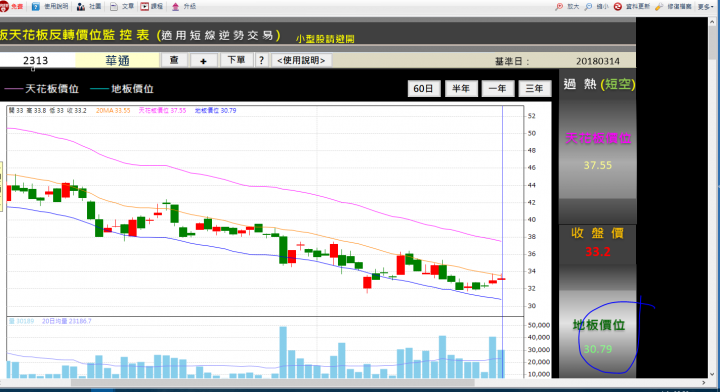The height and width of the screenshot is (392, 720).
Task: Click the vertical scrollbar down arrow
Action: click(x=712, y=374)
